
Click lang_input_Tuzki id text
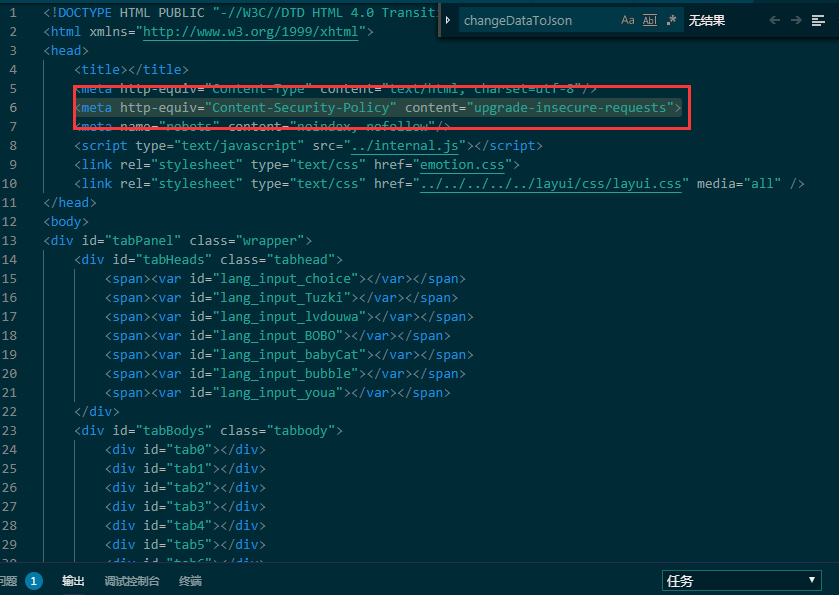click(281, 298)
